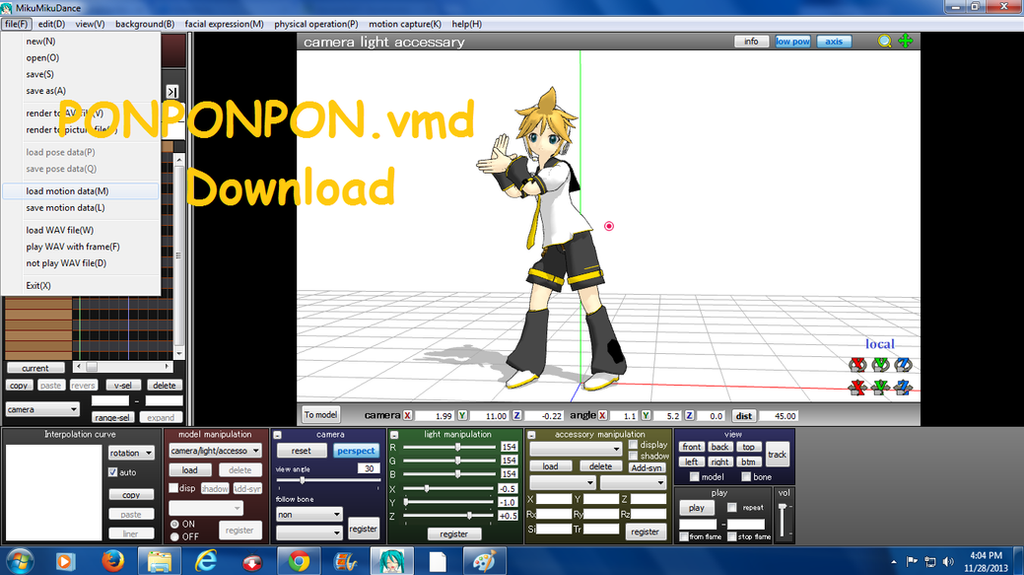Open the left accessory dropdown above X field

tap(562, 482)
